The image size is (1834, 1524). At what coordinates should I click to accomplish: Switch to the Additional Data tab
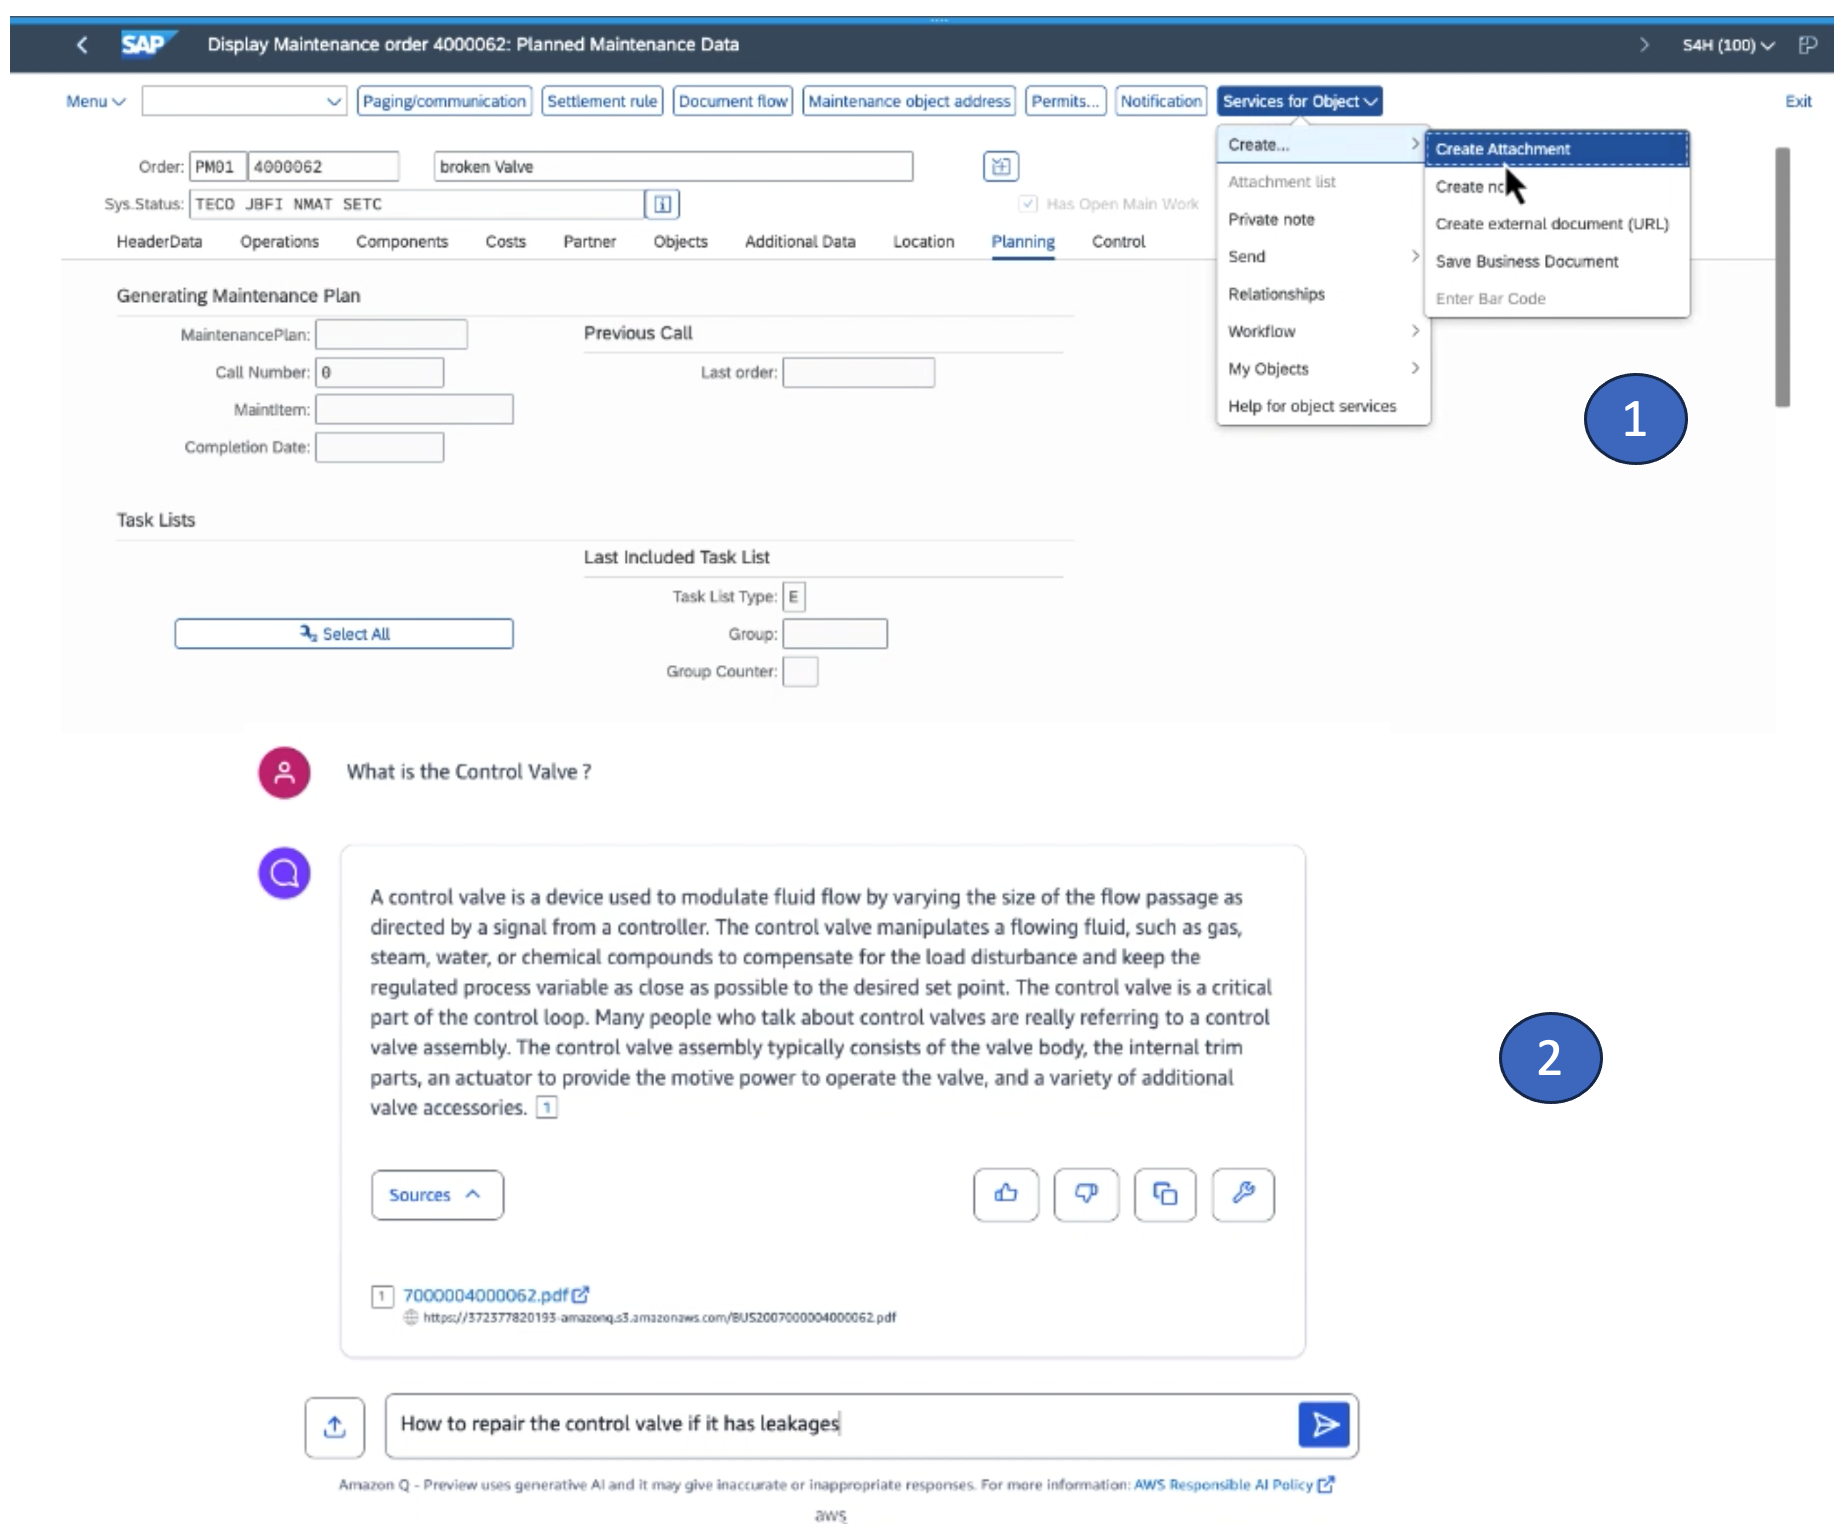click(800, 242)
